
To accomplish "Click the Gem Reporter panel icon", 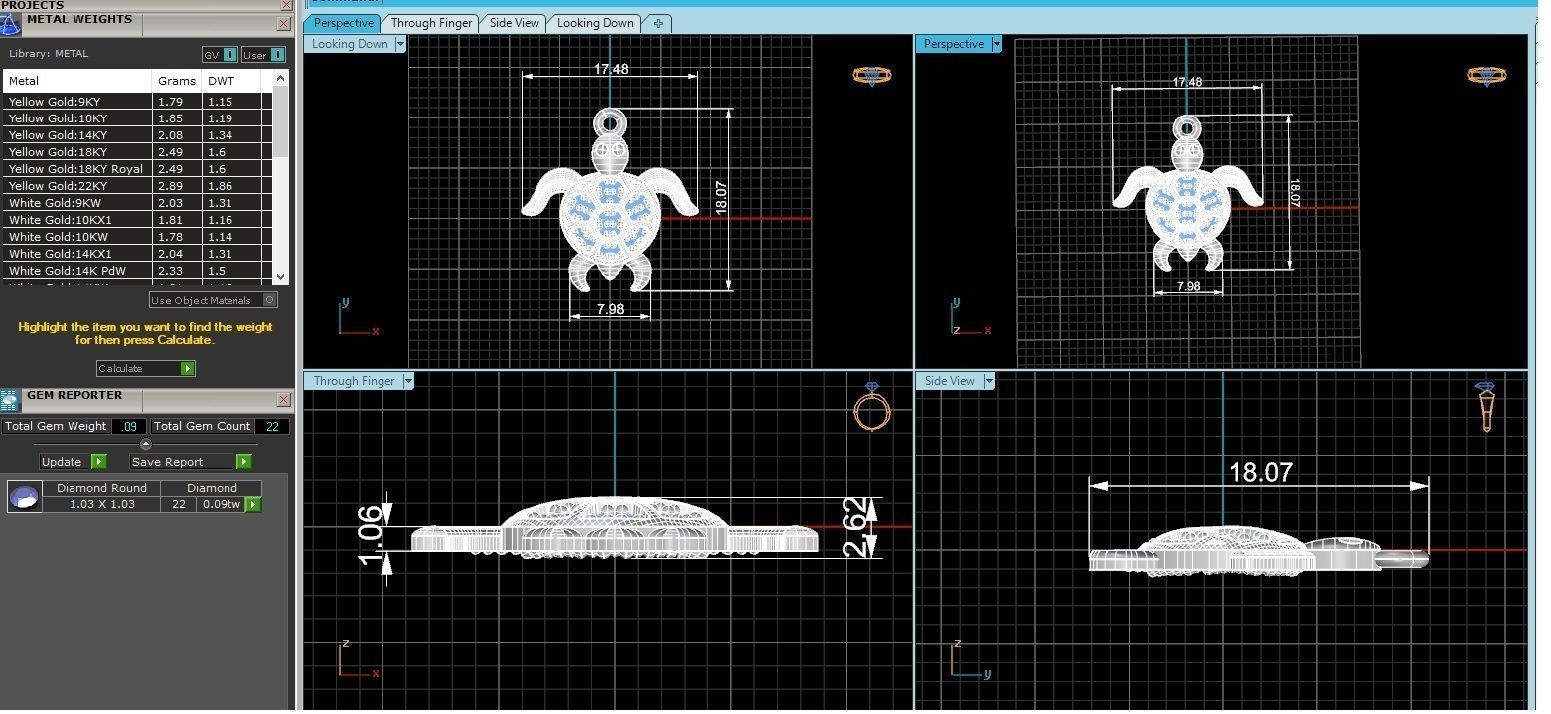I will click(10, 400).
